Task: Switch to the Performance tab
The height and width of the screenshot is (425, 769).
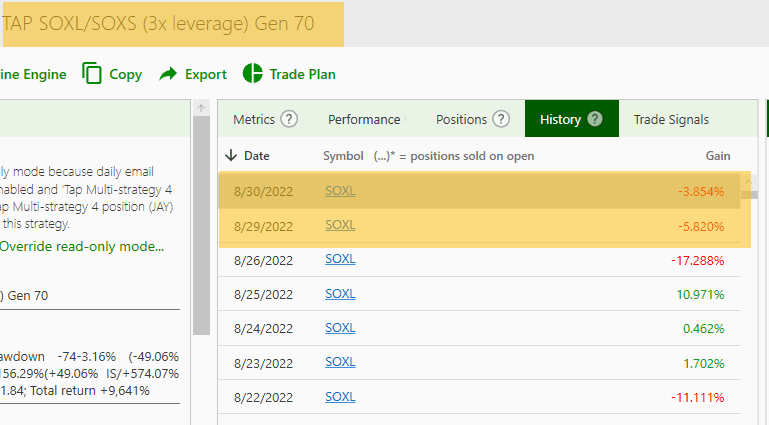Action: click(x=364, y=119)
